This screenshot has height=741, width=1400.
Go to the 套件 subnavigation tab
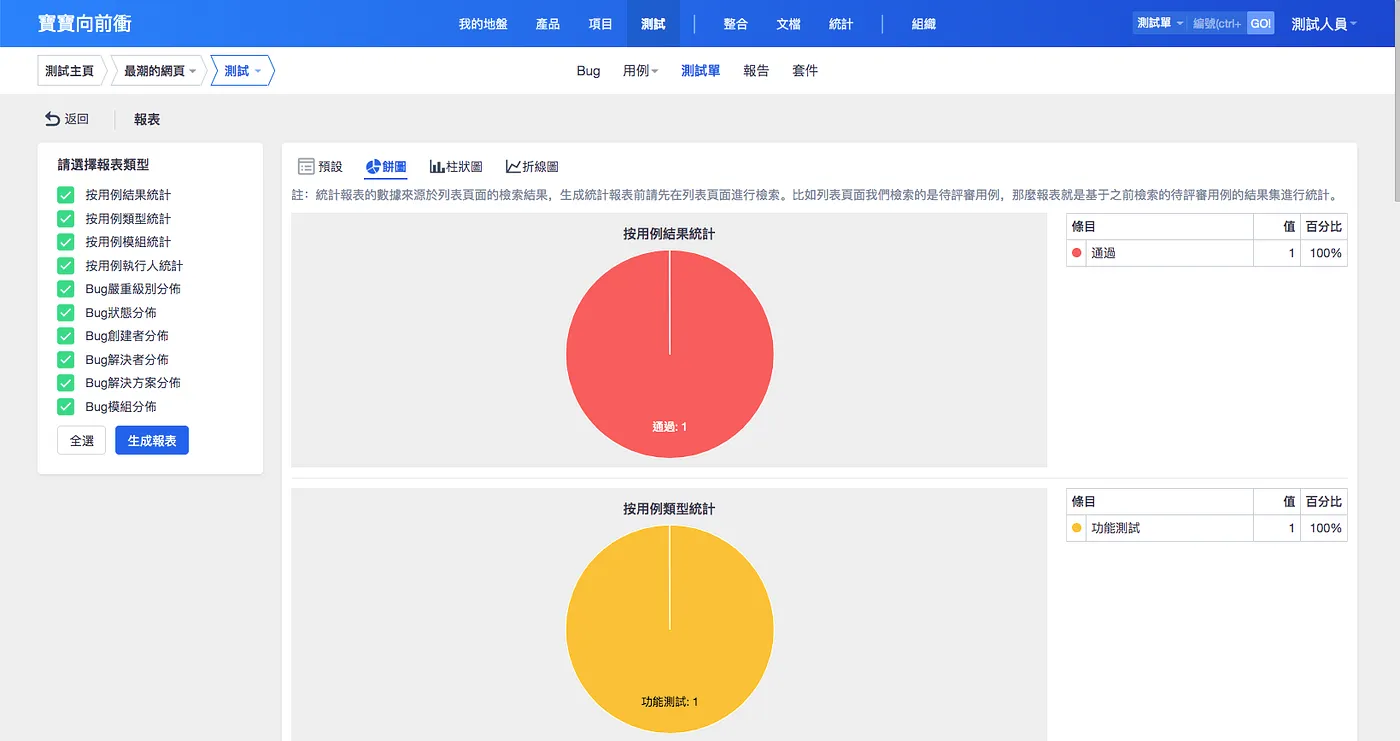805,71
